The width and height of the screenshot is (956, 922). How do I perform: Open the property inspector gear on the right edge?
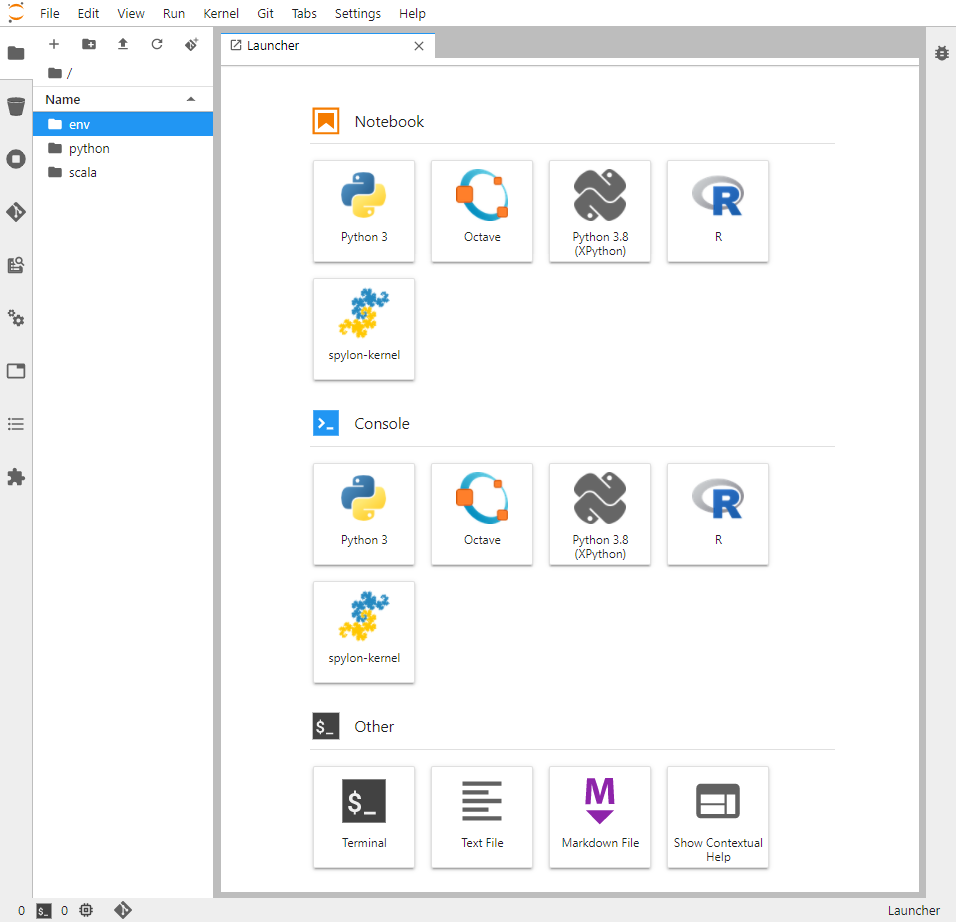941,53
